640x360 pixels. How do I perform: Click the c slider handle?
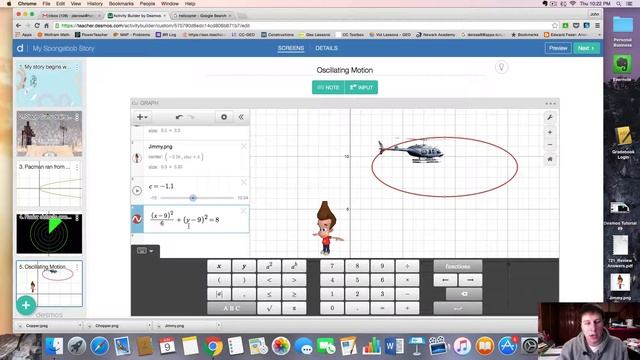point(193,198)
